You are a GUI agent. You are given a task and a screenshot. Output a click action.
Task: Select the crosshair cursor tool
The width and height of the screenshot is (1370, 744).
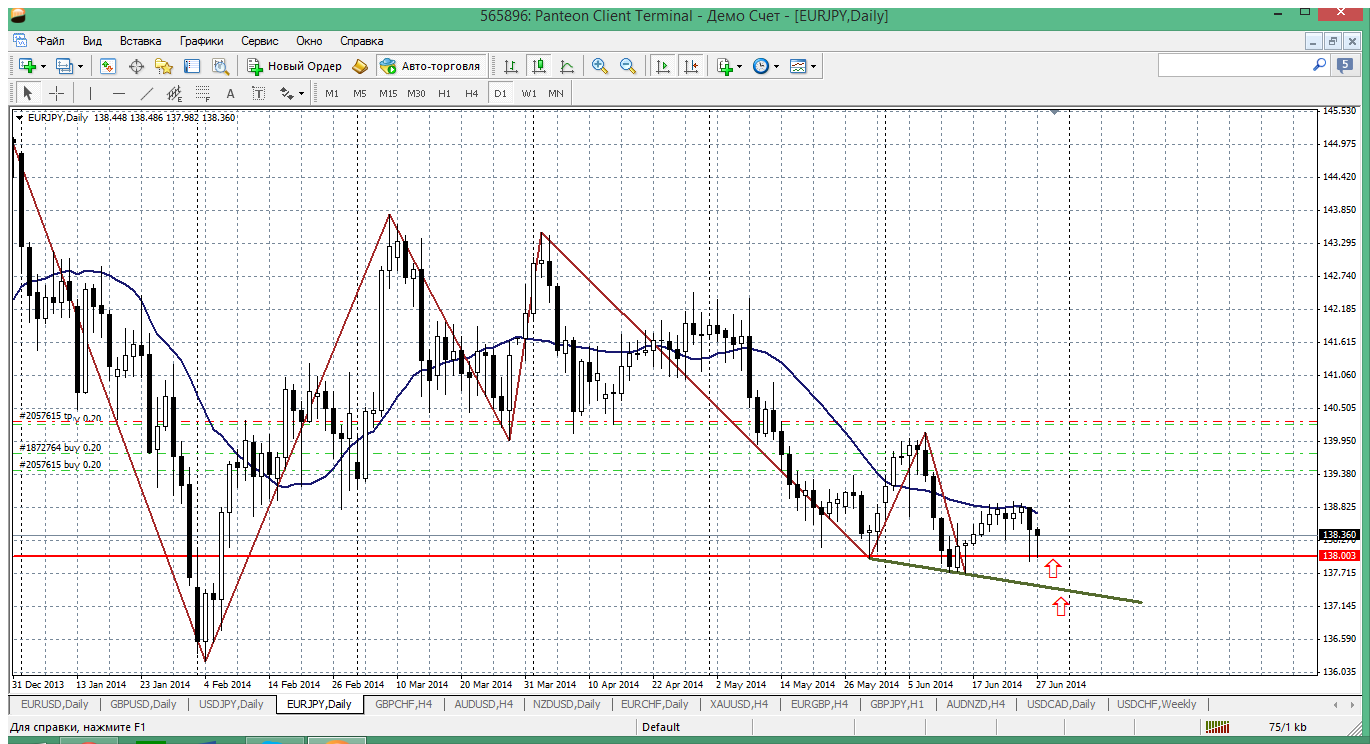click(x=57, y=93)
